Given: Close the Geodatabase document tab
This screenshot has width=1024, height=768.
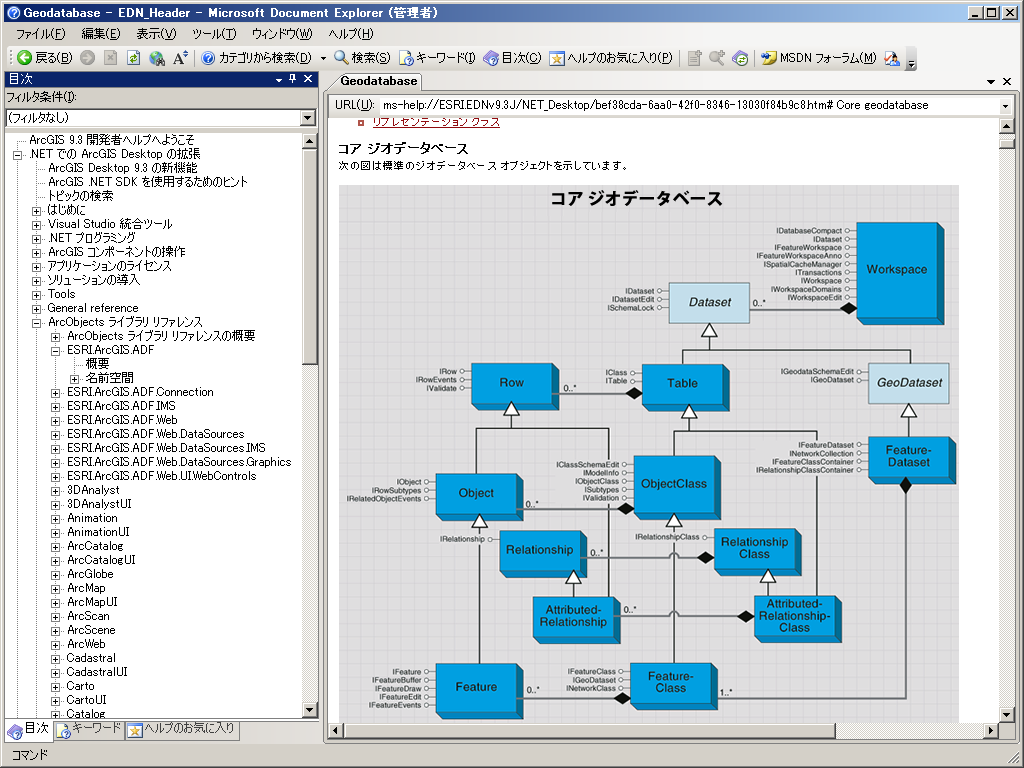Looking at the screenshot, I should tap(1007, 82).
